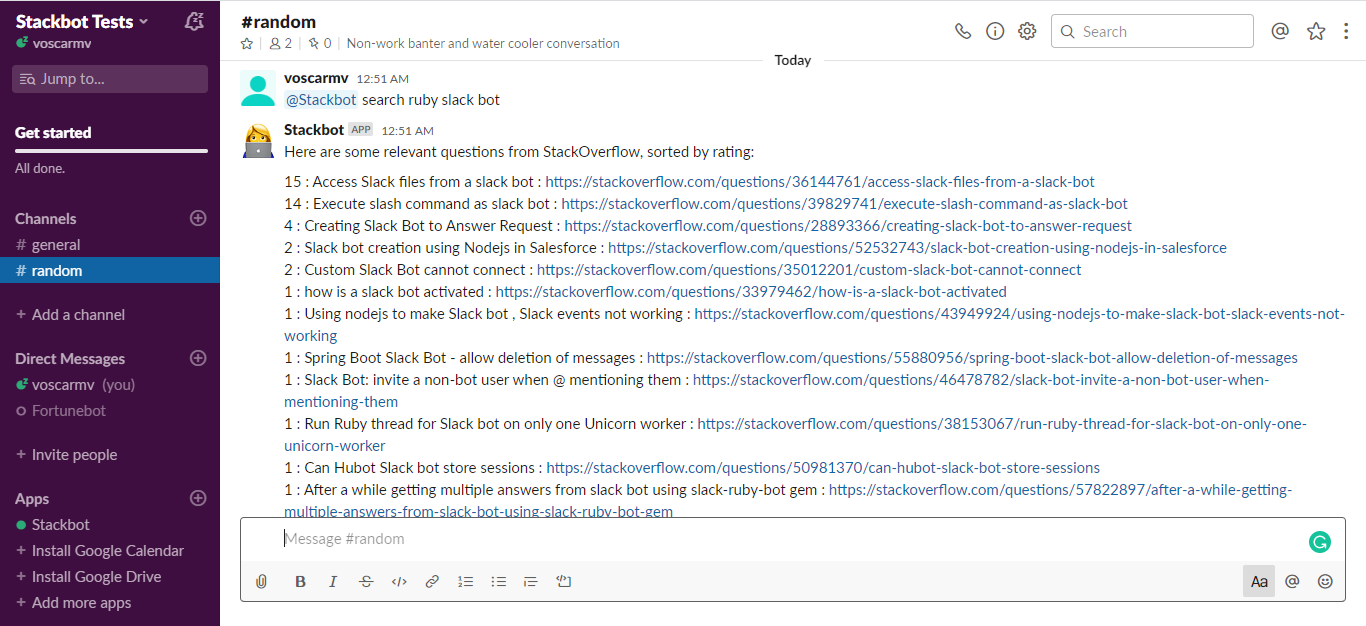Open the Channels section header
The width and height of the screenshot is (1366, 626).
coord(46,219)
